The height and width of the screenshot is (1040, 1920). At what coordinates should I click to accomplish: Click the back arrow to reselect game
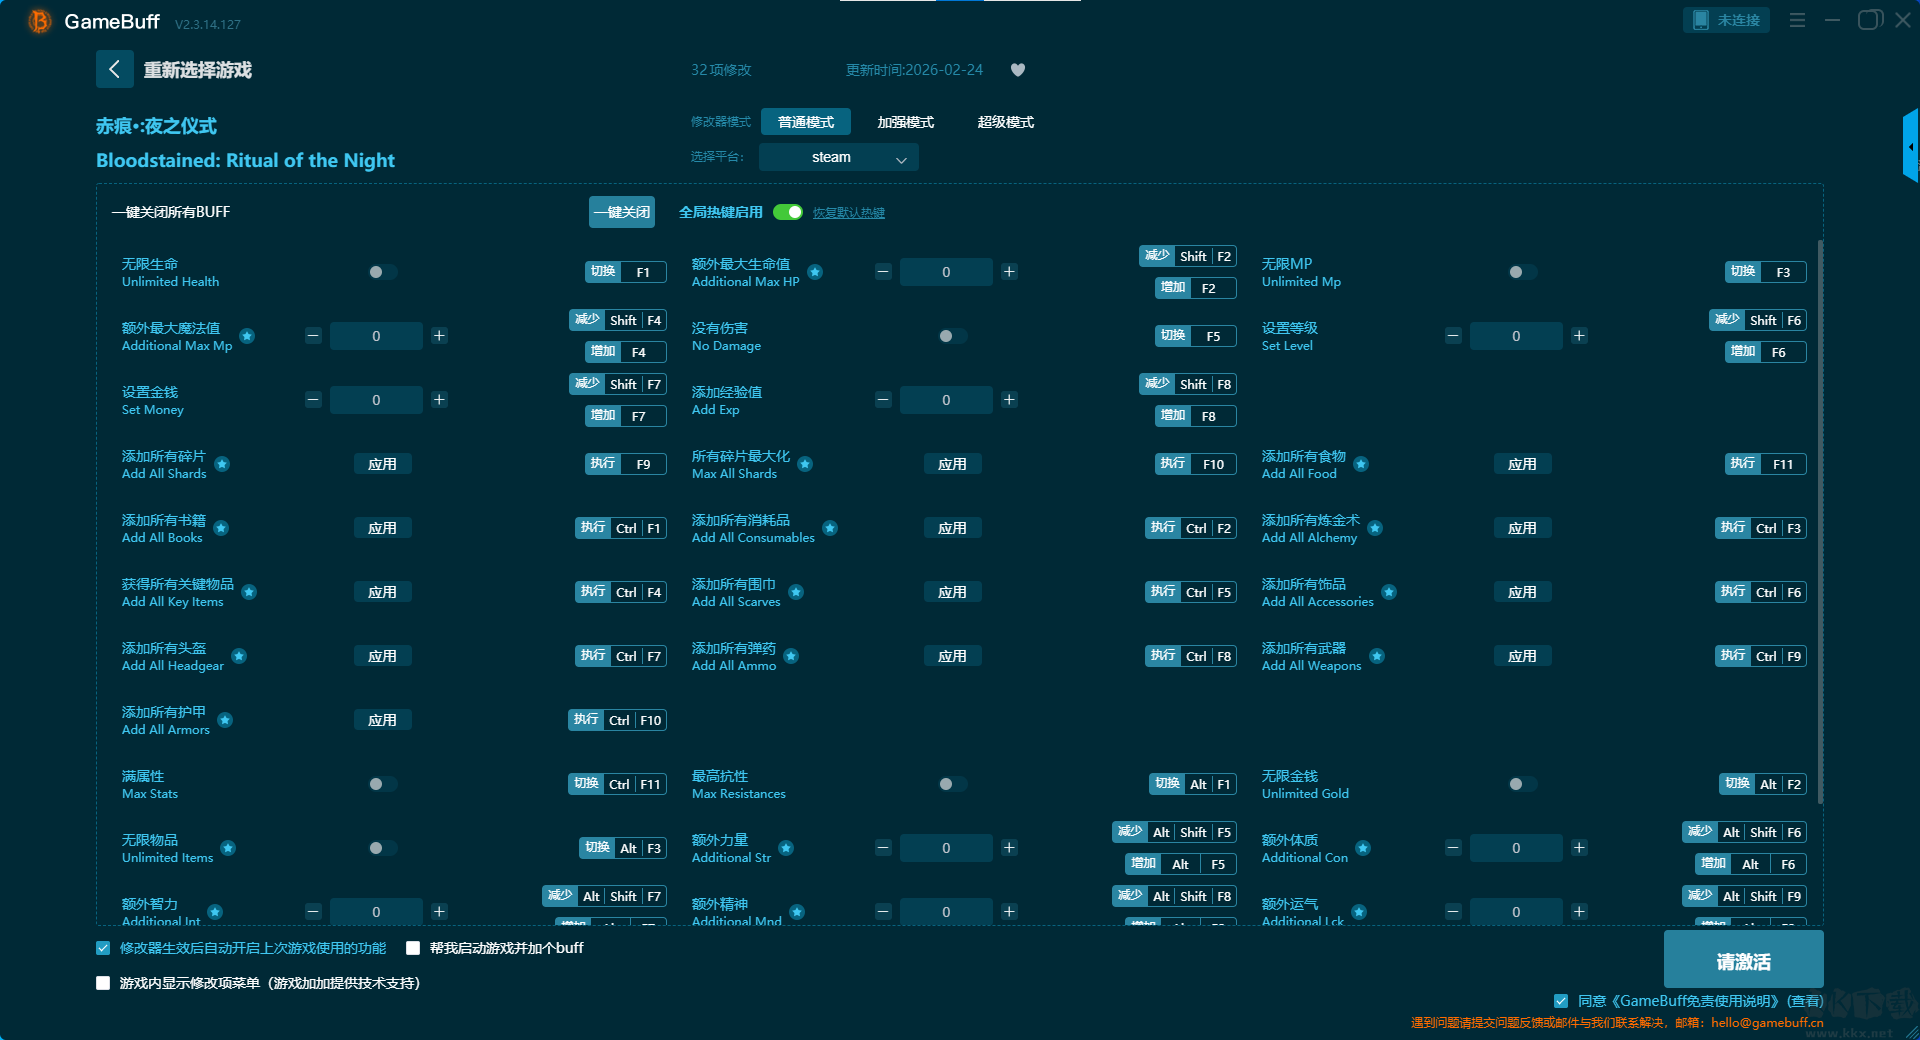click(114, 69)
